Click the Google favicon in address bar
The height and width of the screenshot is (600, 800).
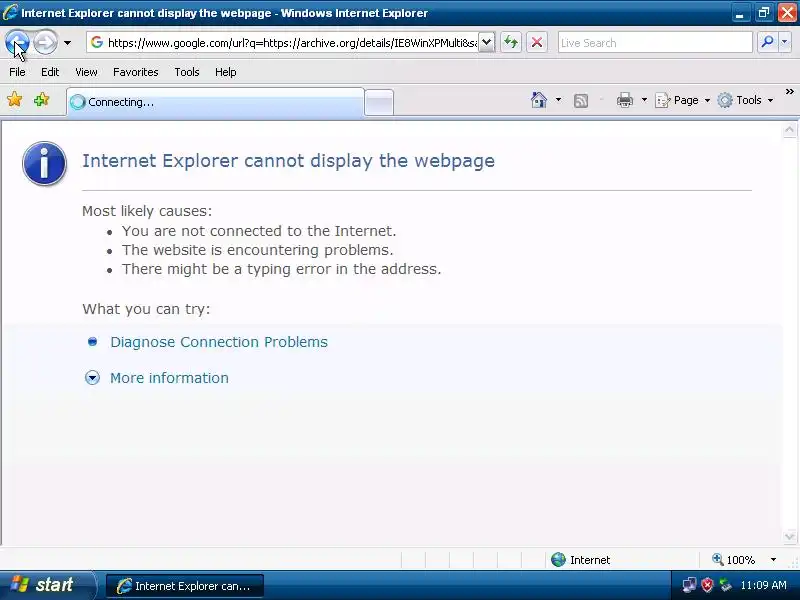click(97, 42)
